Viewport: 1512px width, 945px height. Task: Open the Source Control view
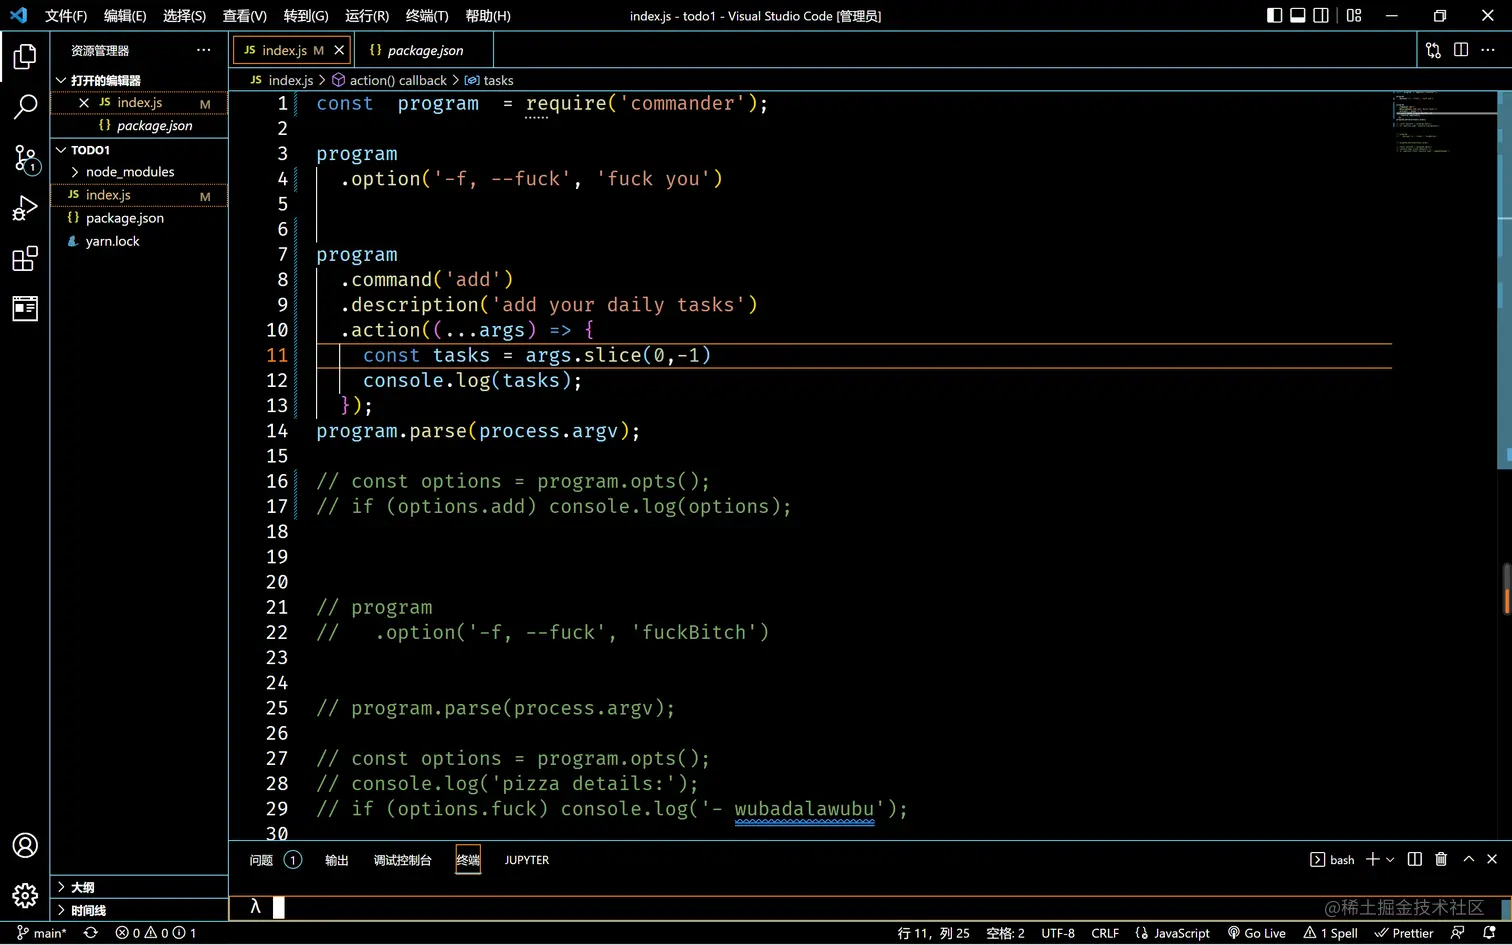tap(25, 158)
